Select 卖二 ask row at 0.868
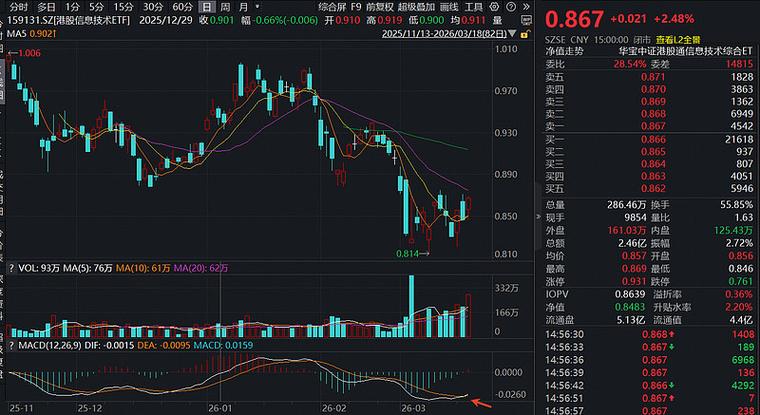This screenshot has width=760, height=415. coord(649,114)
